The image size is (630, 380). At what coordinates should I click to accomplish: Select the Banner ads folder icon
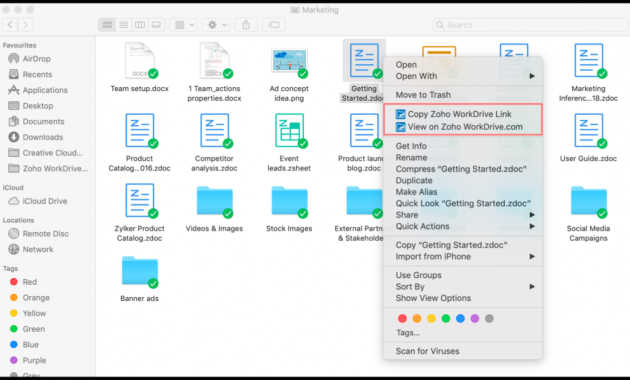point(140,272)
